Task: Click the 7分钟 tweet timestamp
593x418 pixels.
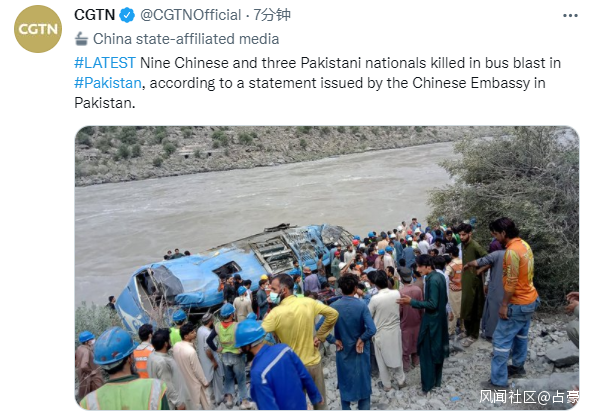Action: pyautogui.click(x=272, y=15)
